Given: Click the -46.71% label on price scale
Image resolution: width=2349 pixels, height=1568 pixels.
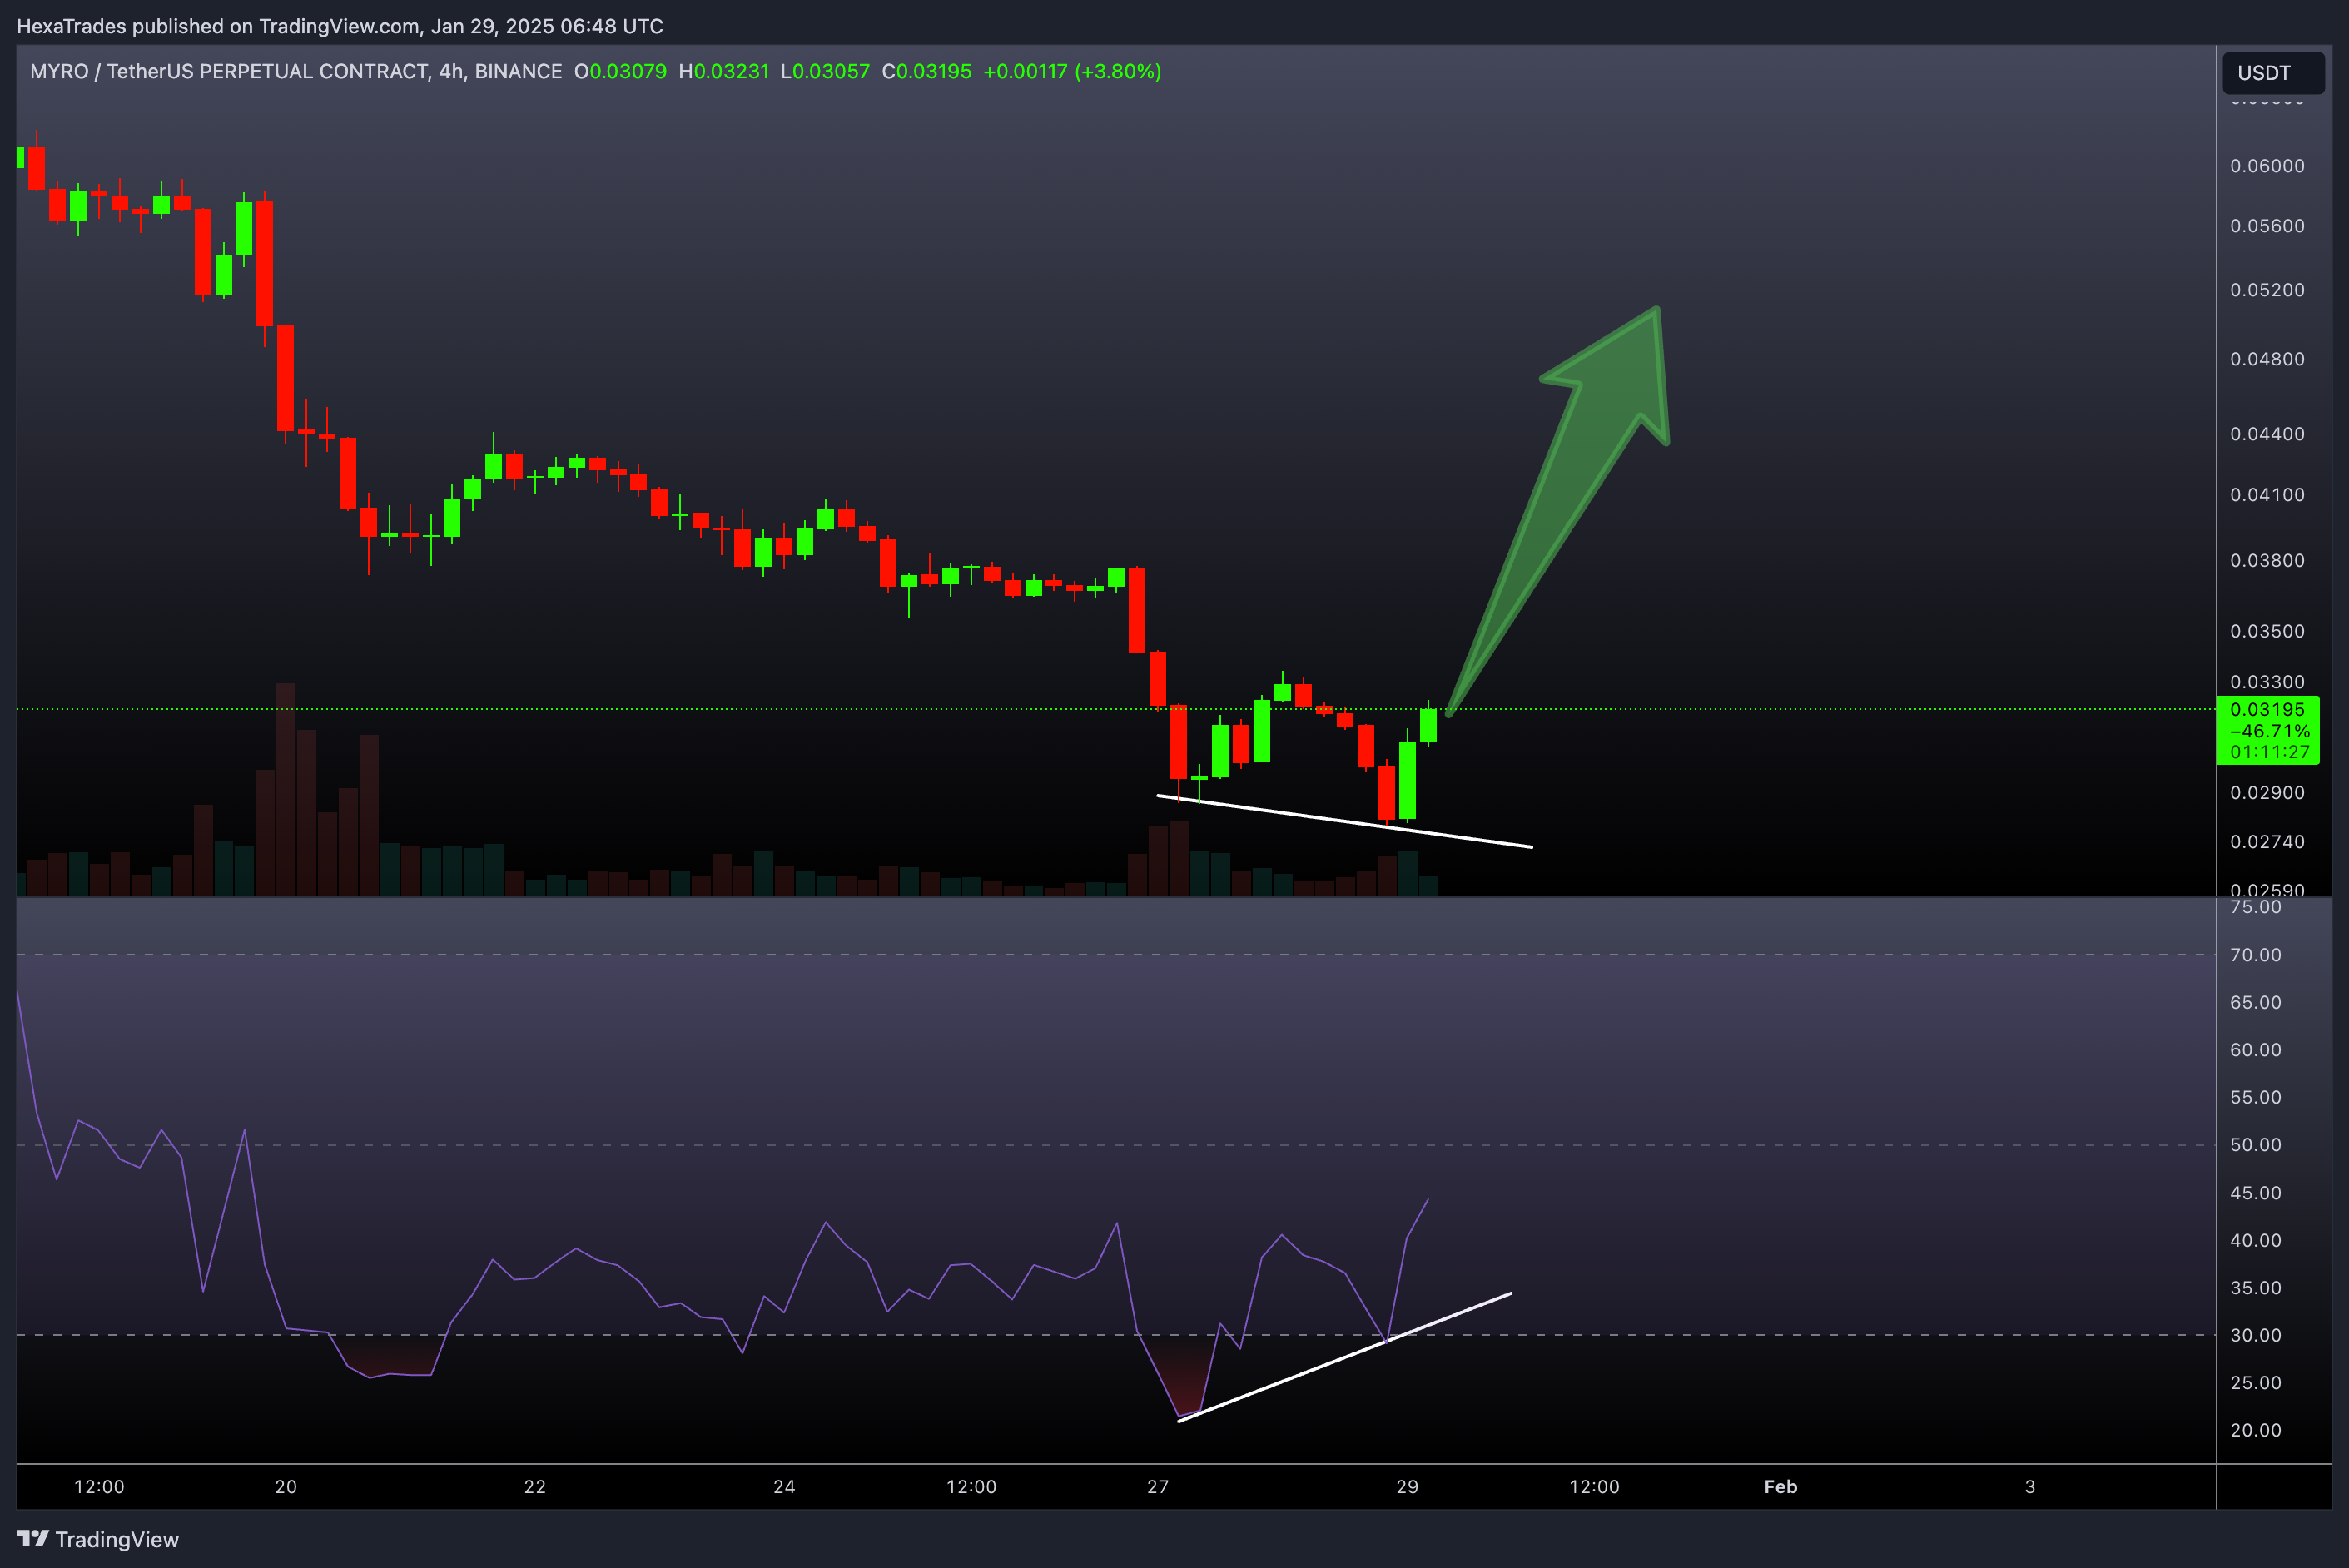Looking at the screenshot, I should point(2269,731).
